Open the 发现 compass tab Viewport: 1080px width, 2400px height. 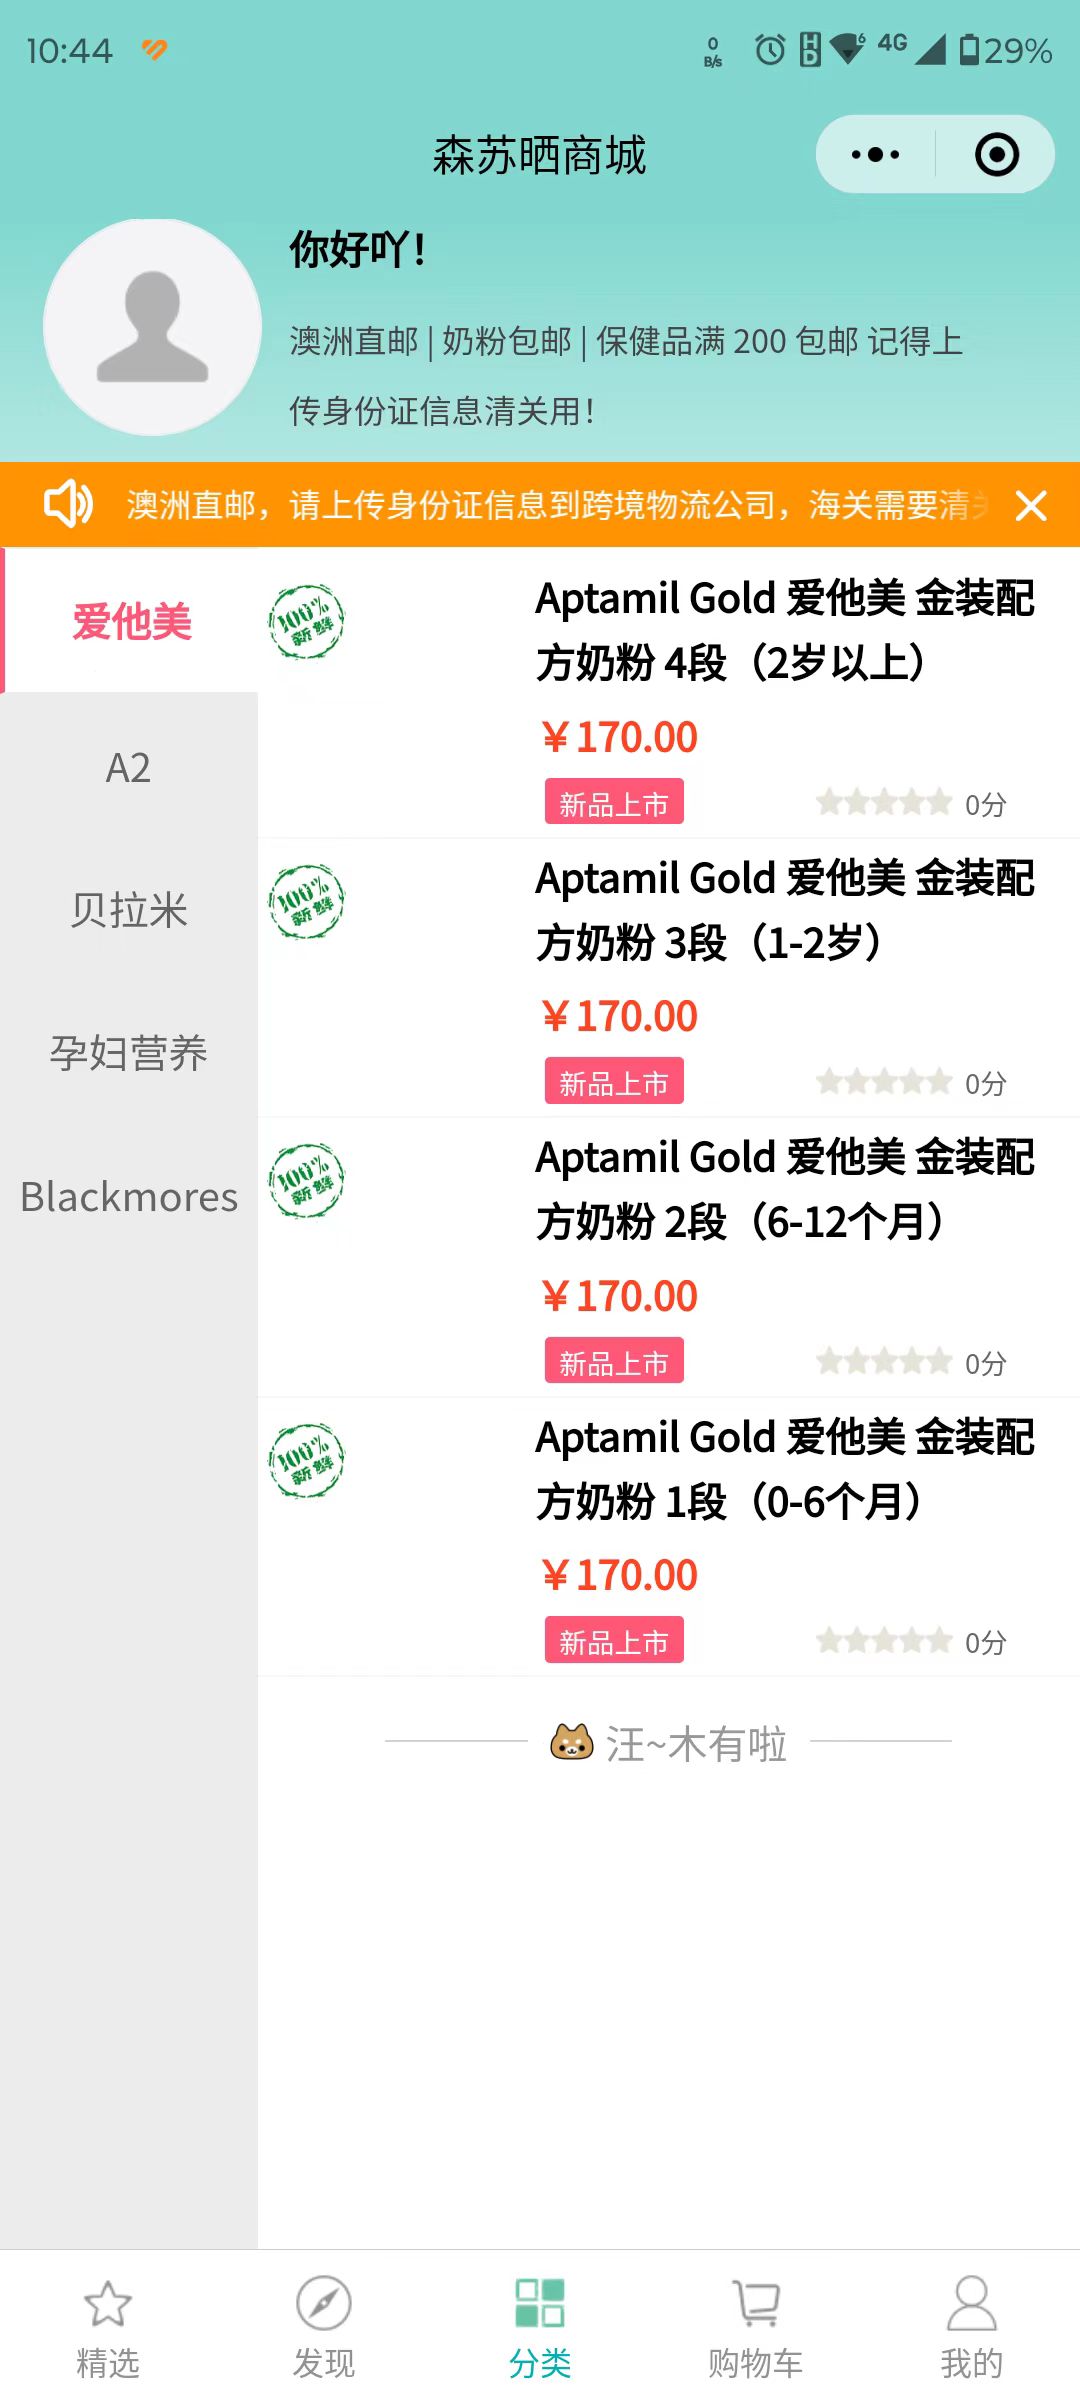[x=324, y=2325]
